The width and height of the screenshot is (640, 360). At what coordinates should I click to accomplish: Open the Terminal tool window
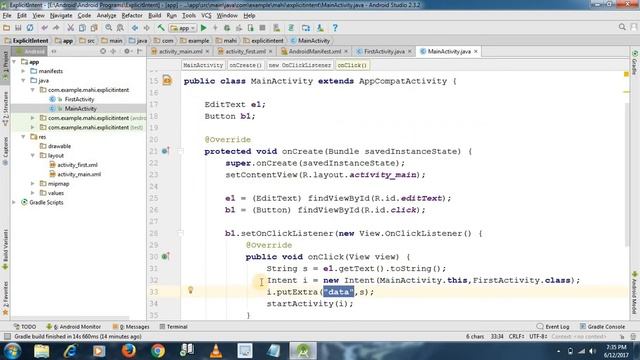click(x=173, y=327)
